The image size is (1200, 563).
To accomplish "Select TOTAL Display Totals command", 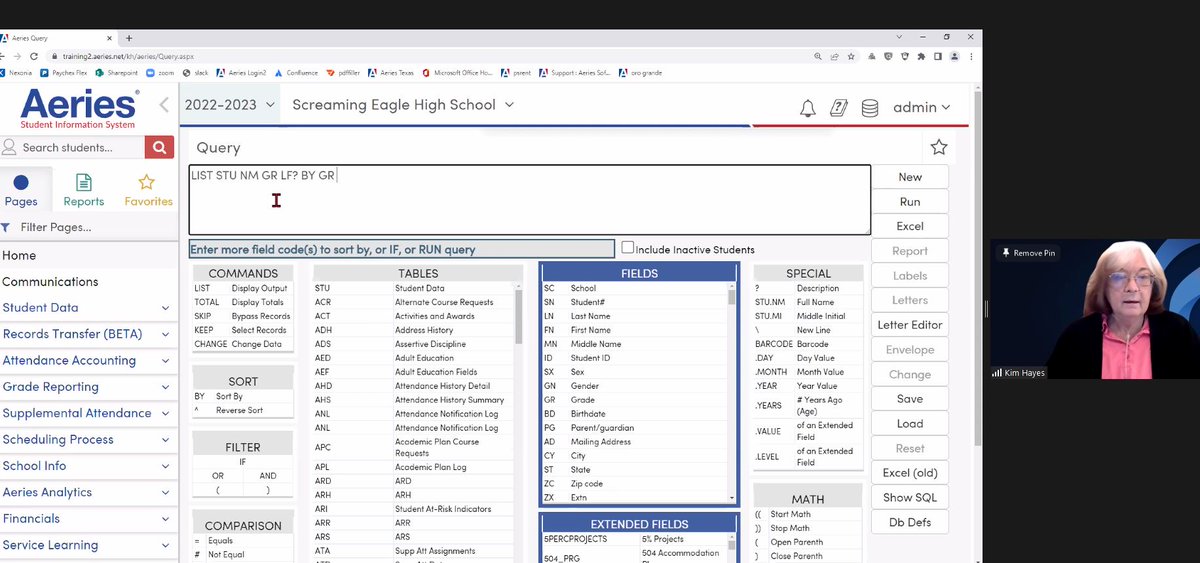I will click(243, 302).
